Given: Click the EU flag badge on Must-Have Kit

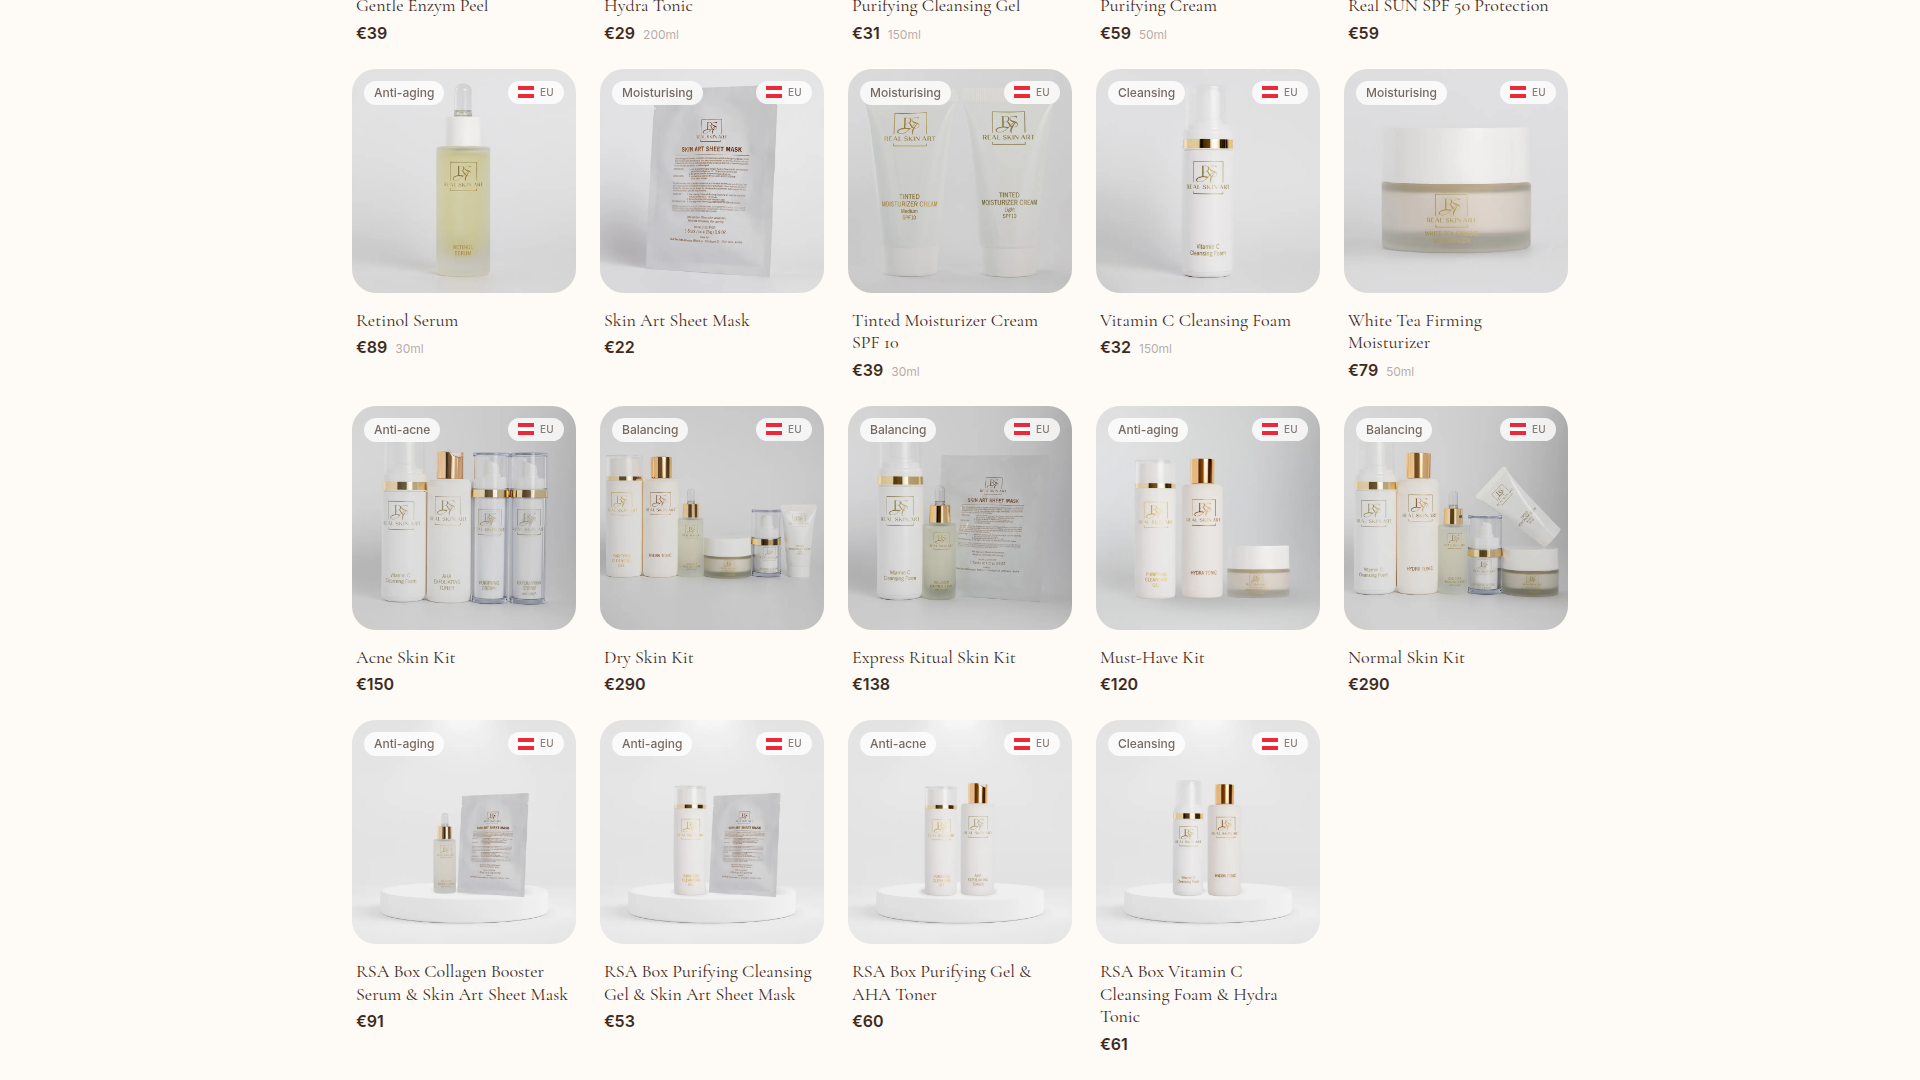Looking at the screenshot, I should click(x=1280, y=429).
